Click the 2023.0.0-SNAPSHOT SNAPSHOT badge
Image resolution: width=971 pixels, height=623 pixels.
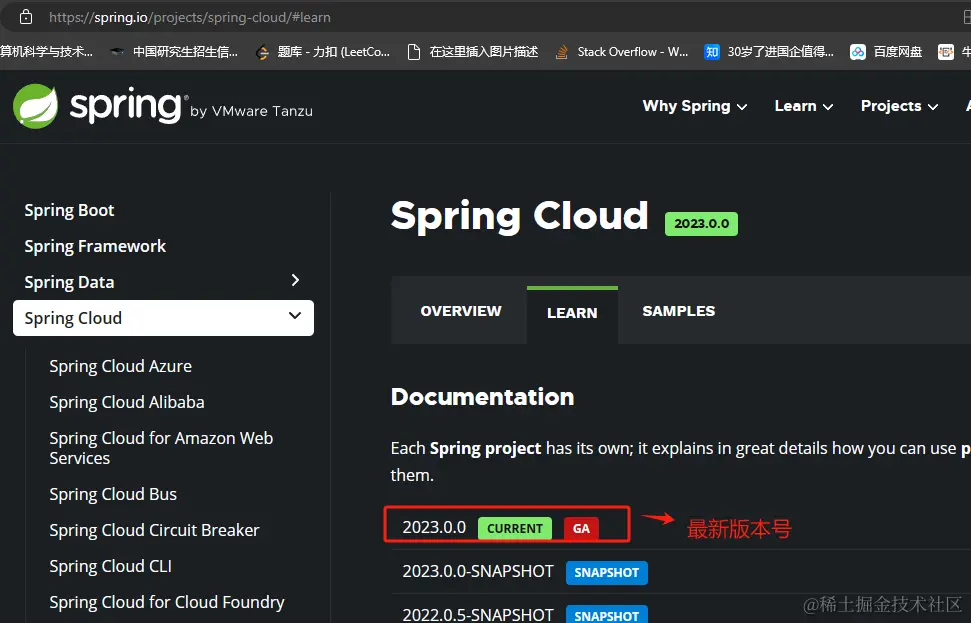606,573
